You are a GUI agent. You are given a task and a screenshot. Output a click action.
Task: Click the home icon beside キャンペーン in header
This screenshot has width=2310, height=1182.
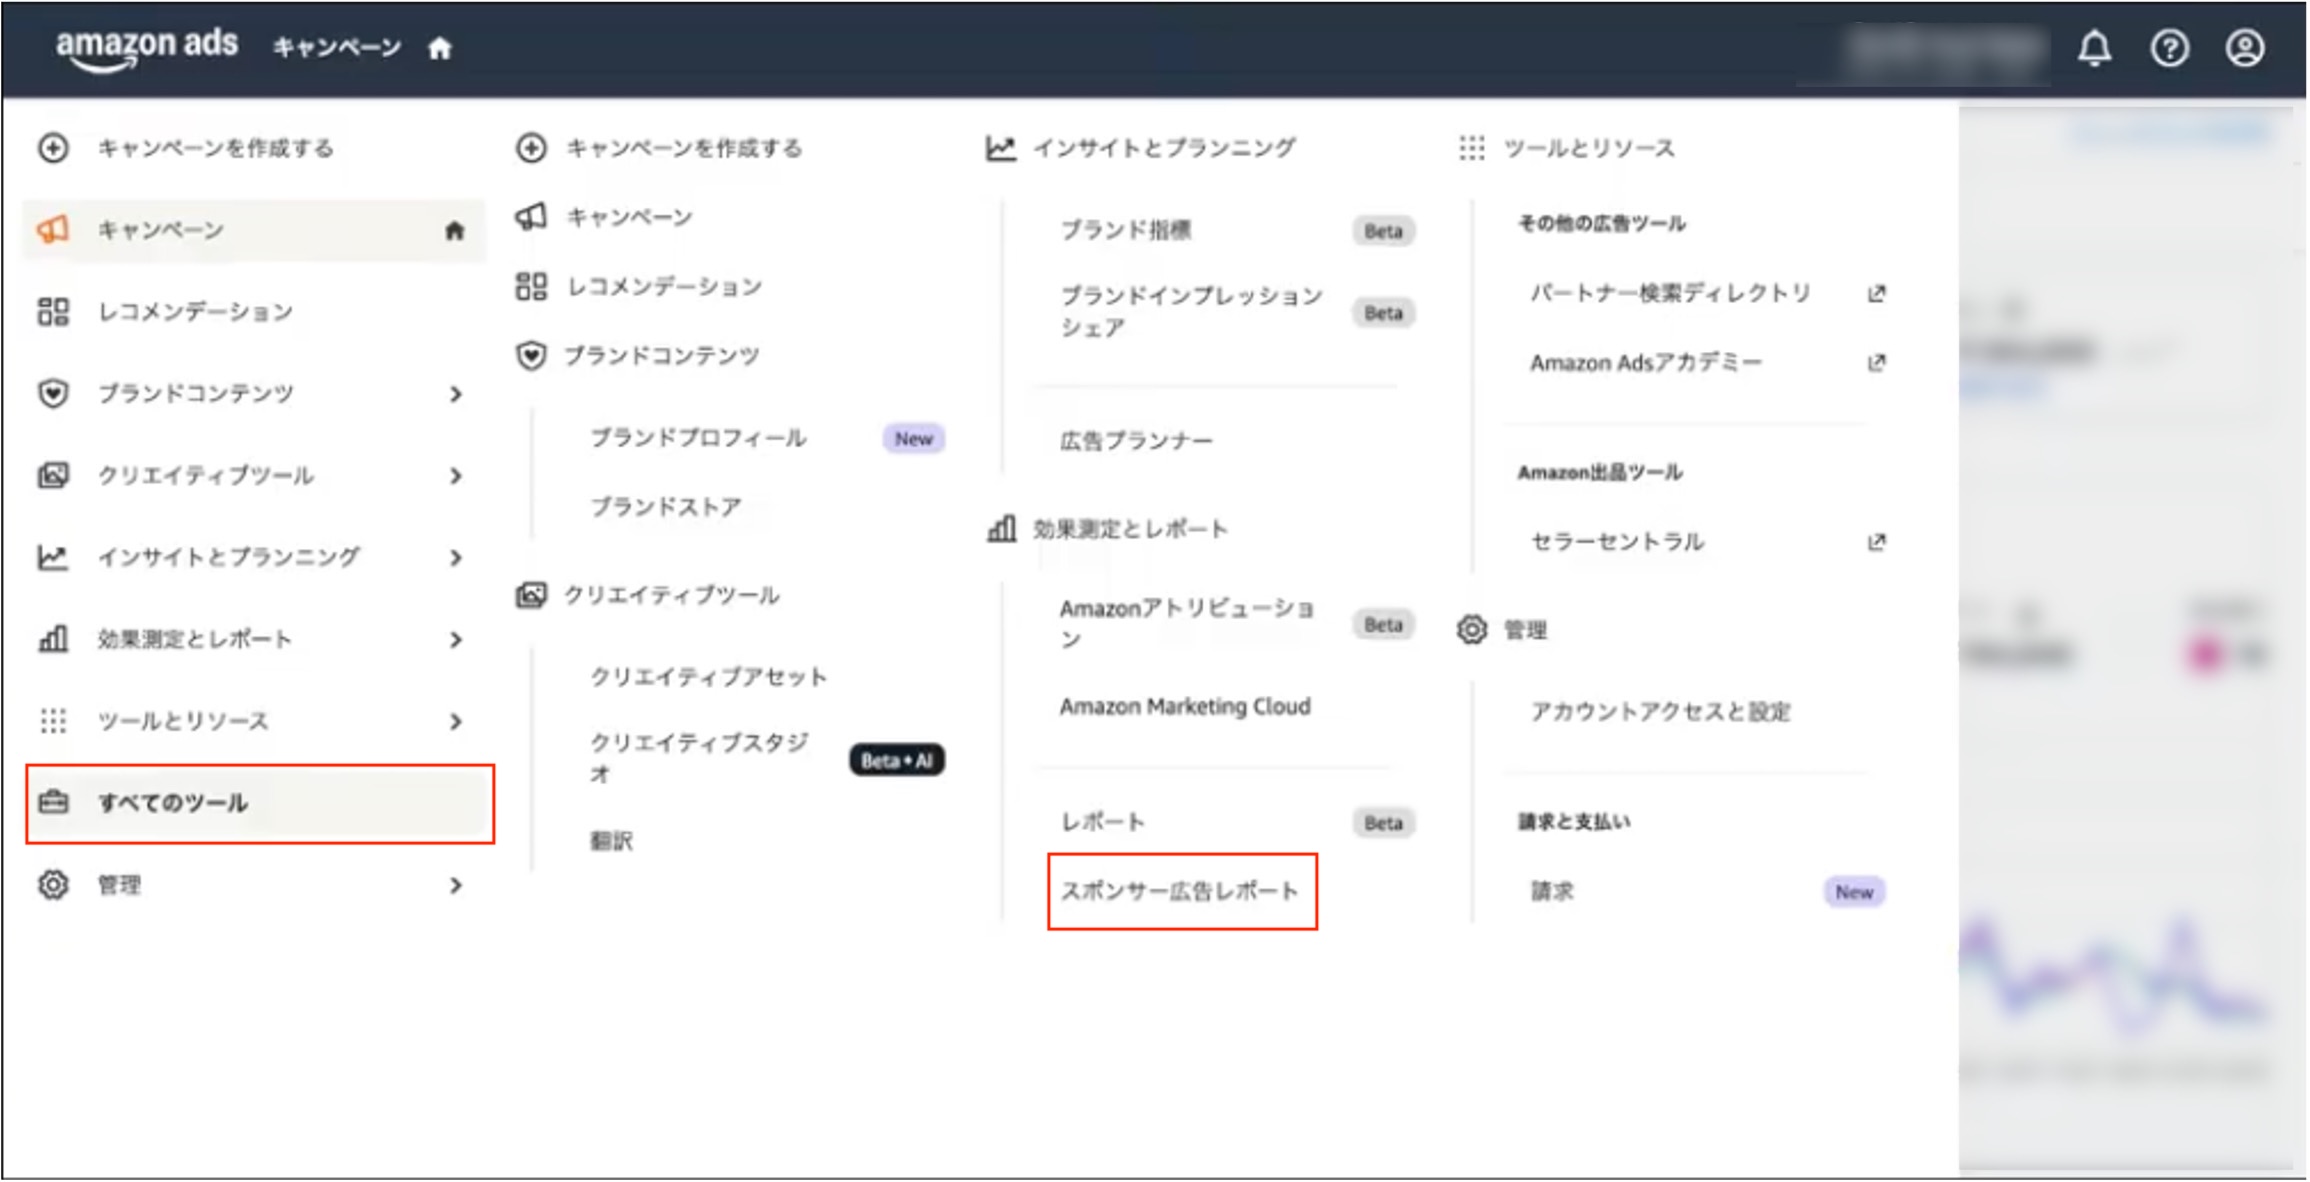click(x=440, y=47)
